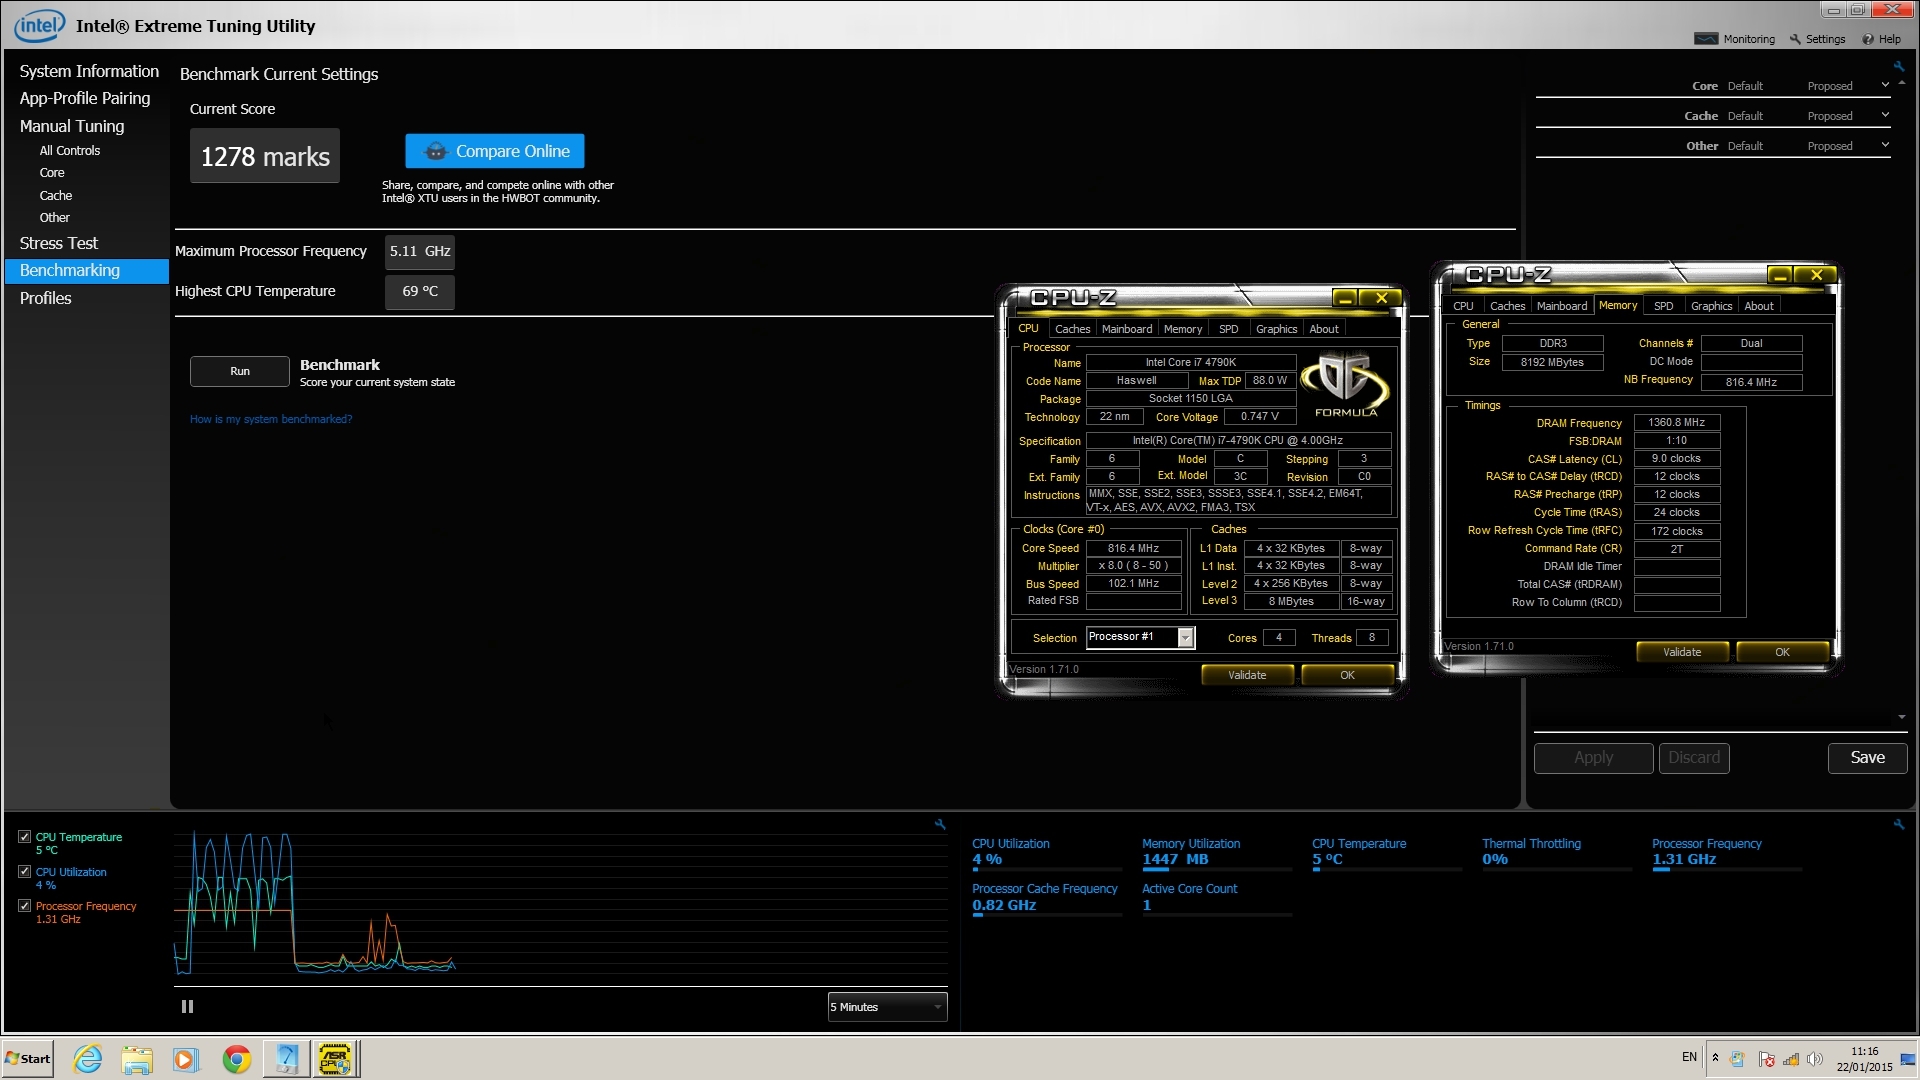Viewport: 1920px width, 1080px height.
Task: Click the 1278 marks score box
Action: point(265,156)
